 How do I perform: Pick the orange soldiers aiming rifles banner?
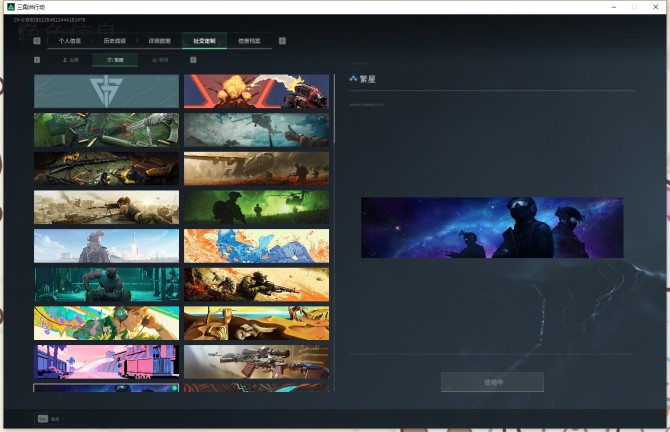click(x=256, y=285)
